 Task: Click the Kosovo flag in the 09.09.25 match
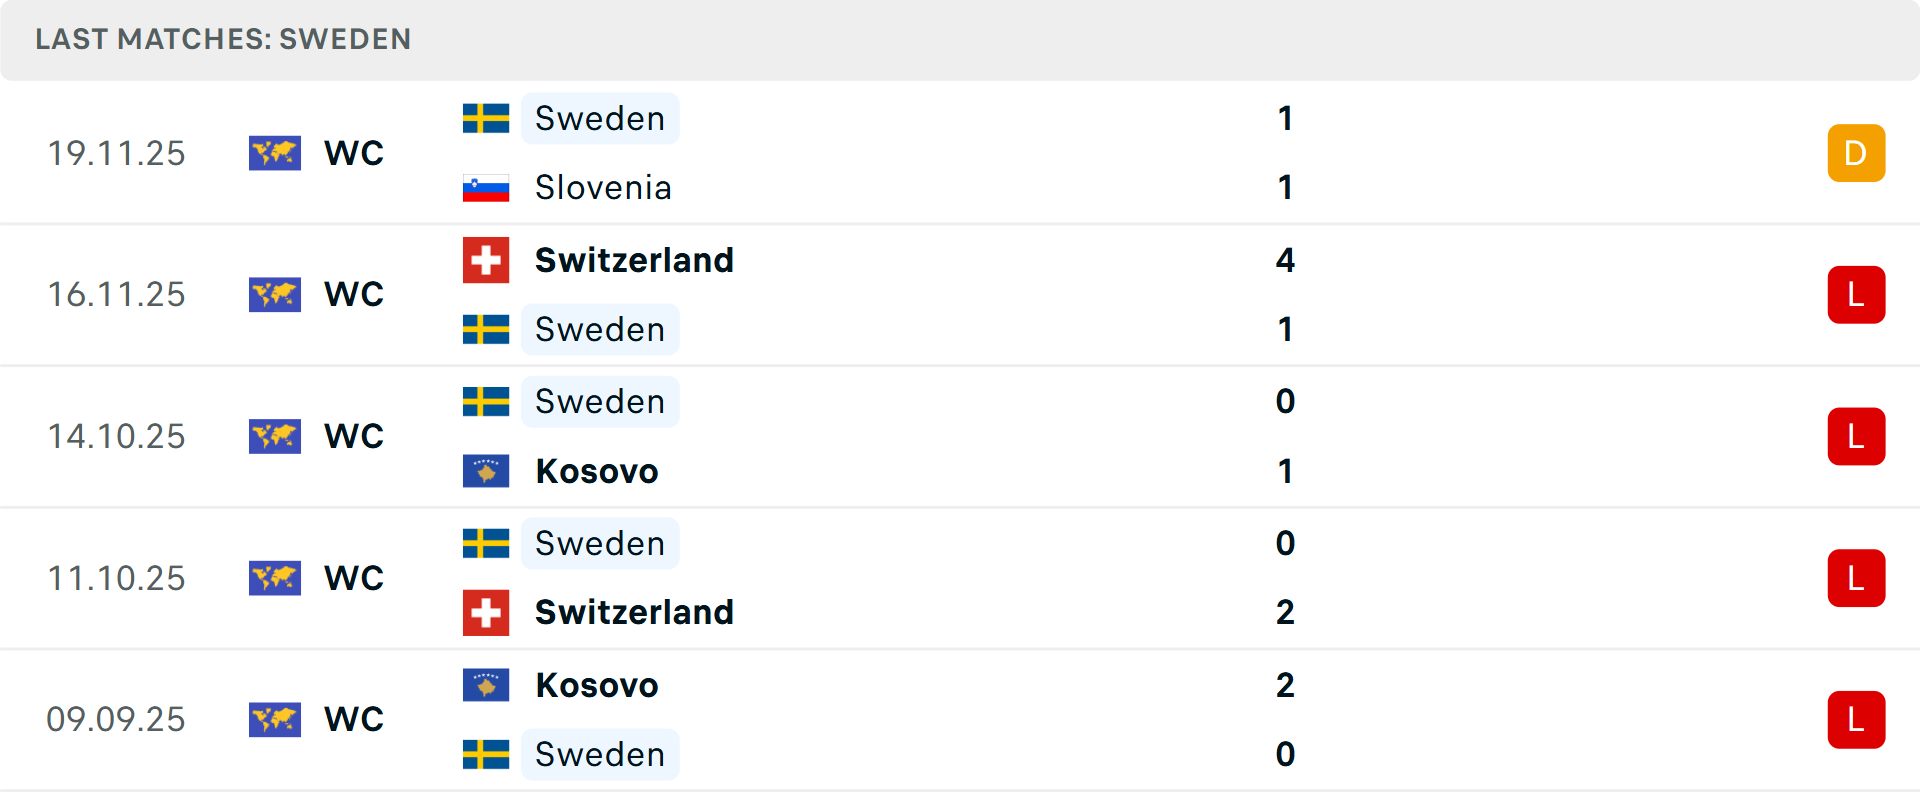coord(486,685)
